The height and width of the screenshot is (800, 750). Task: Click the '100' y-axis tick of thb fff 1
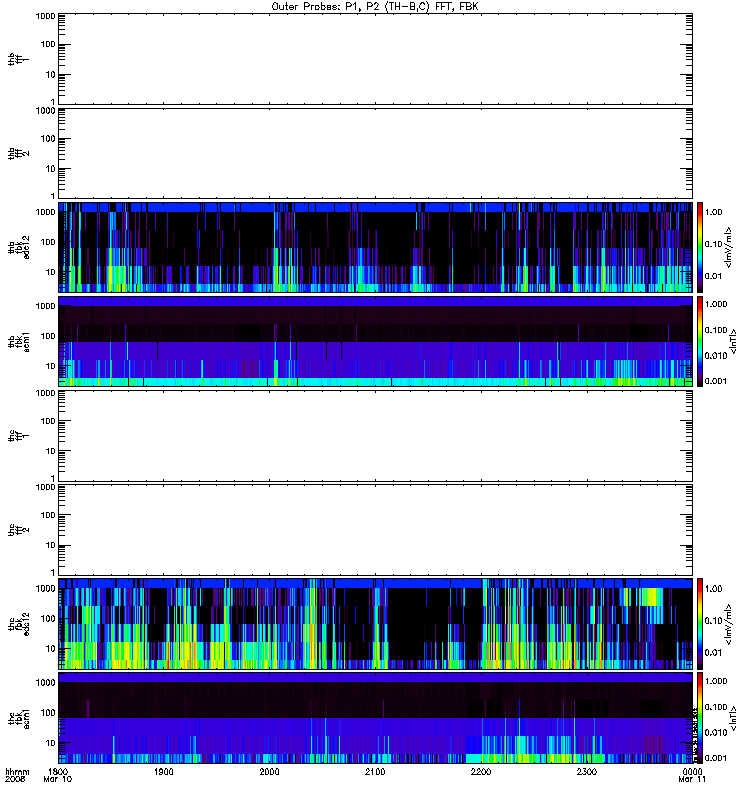[48, 44]
